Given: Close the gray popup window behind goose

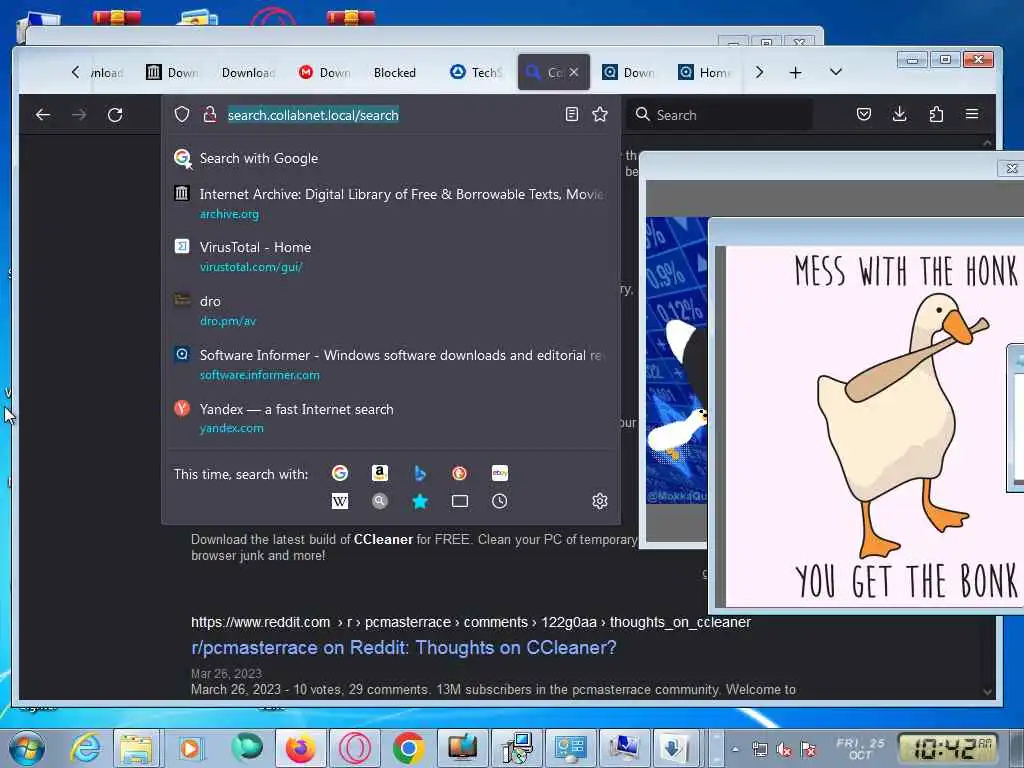Looking at the screenshot, I should pyautogui.click(x=1011, y=168).
